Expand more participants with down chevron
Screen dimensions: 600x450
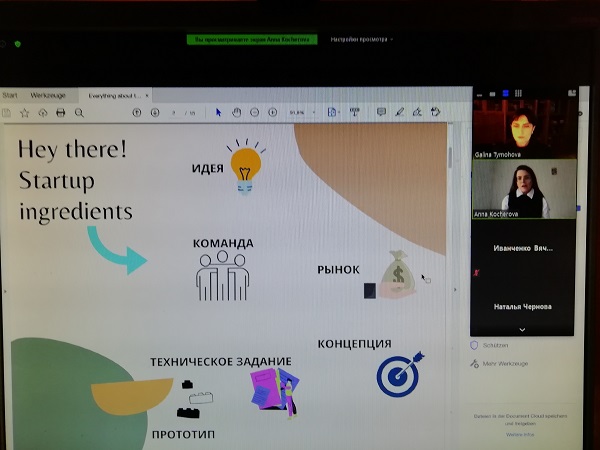[522, 329]
